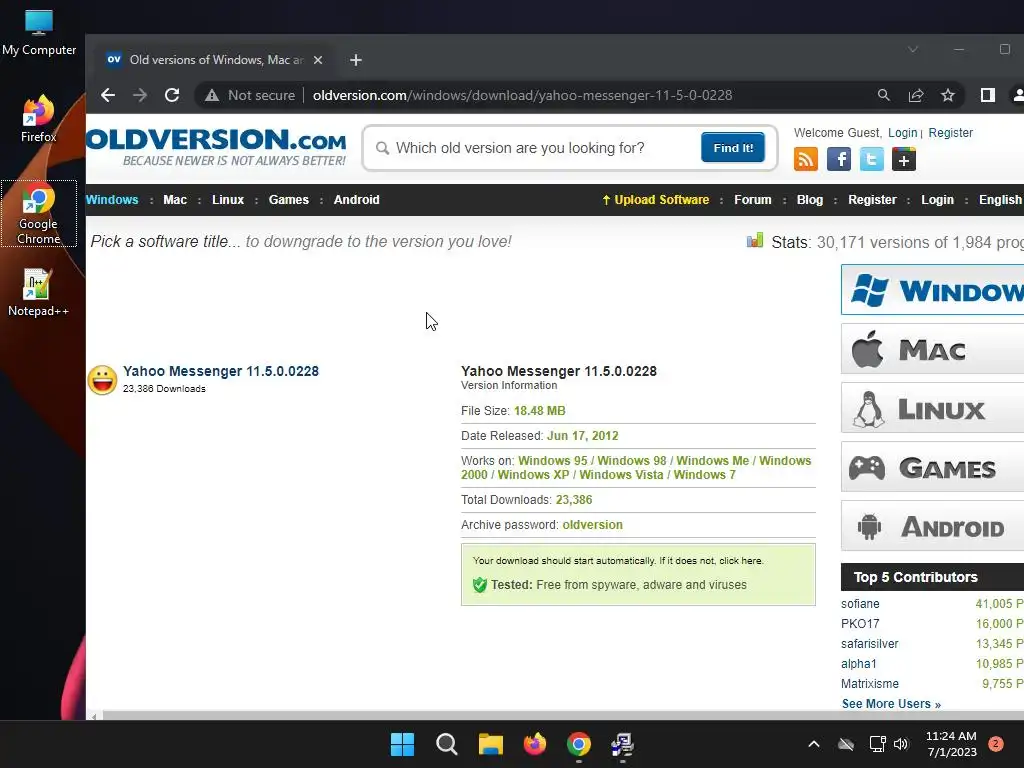Click See More Users link
The width and height of the screenshot is (1024, 768).
coord(891,704)
